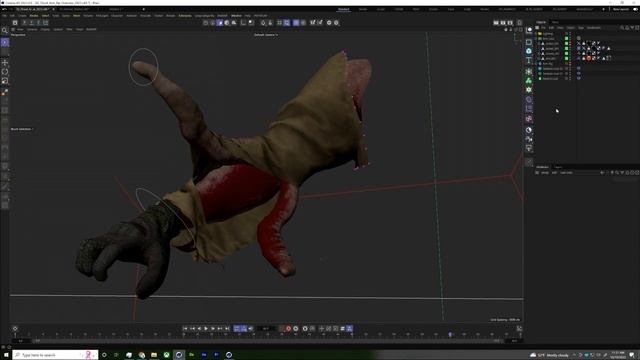Expand the Lighting object in Object Manager
Screen dimensions: 640x360
536,33
